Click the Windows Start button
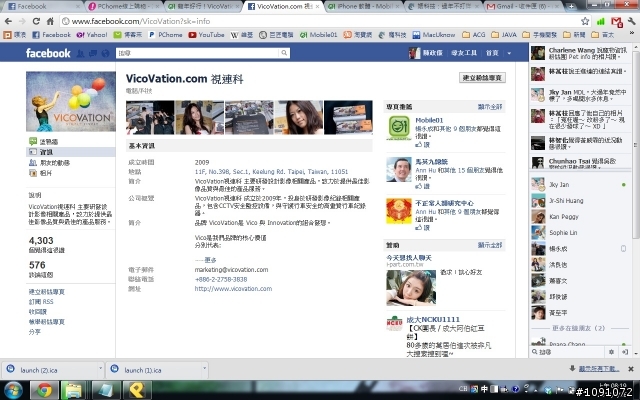 tap(13, 390)
